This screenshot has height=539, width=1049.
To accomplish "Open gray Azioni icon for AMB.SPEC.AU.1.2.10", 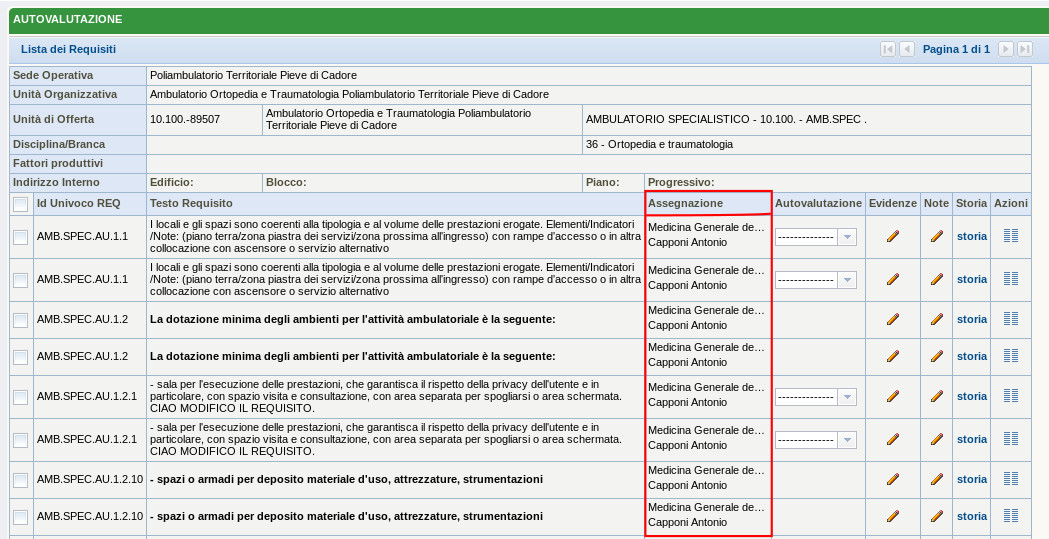I will 1010,516.
